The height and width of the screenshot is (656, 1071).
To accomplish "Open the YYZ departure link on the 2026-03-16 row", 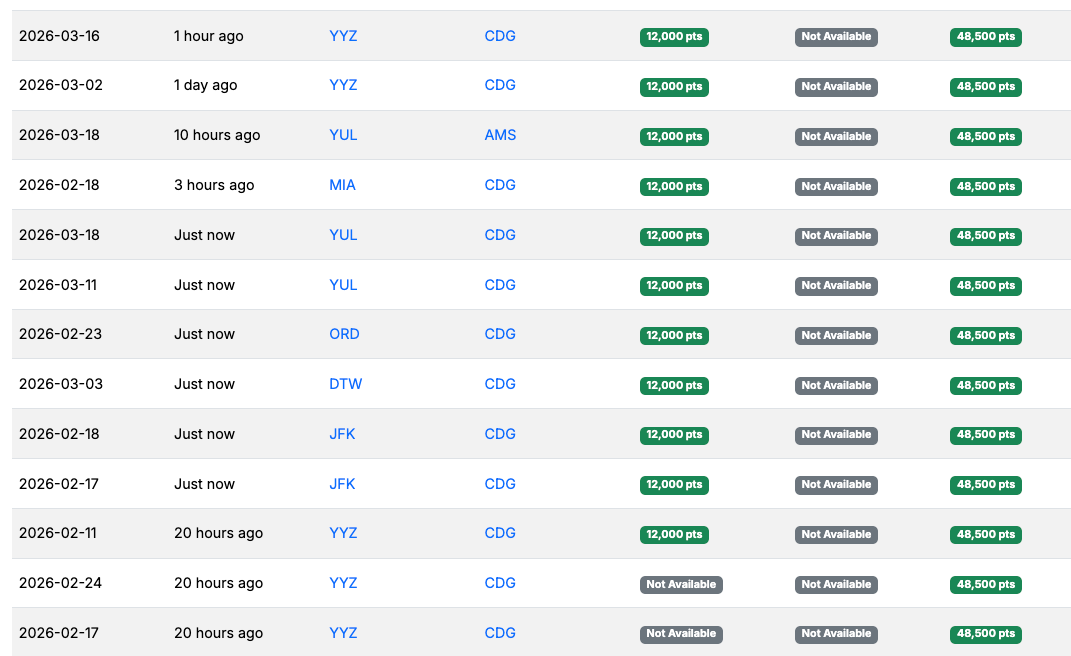I will [343, 36].
